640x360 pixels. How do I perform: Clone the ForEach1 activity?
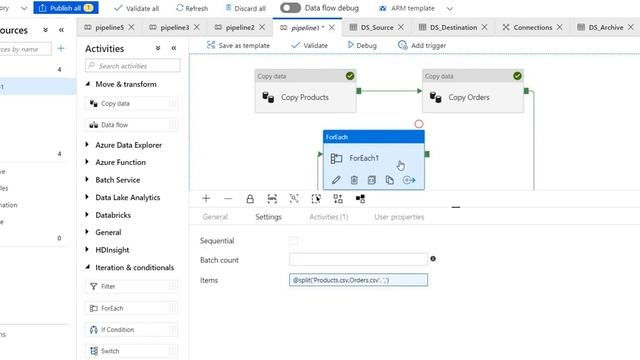coord(390,180)
